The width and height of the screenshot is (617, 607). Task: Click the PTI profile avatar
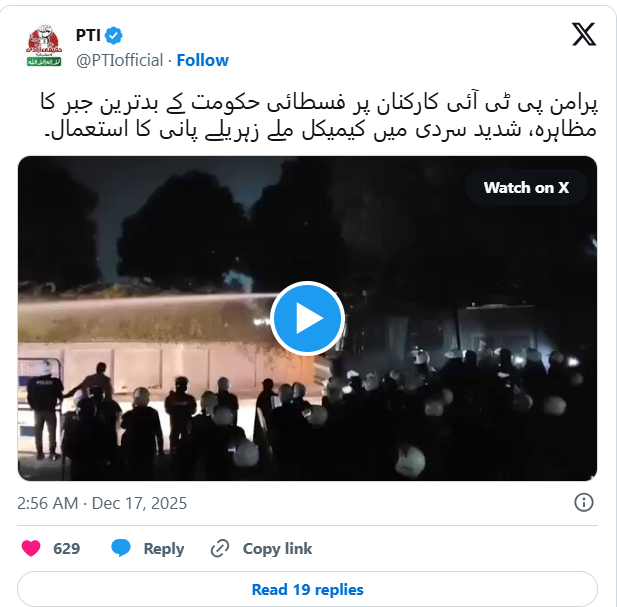pos(44,45)
